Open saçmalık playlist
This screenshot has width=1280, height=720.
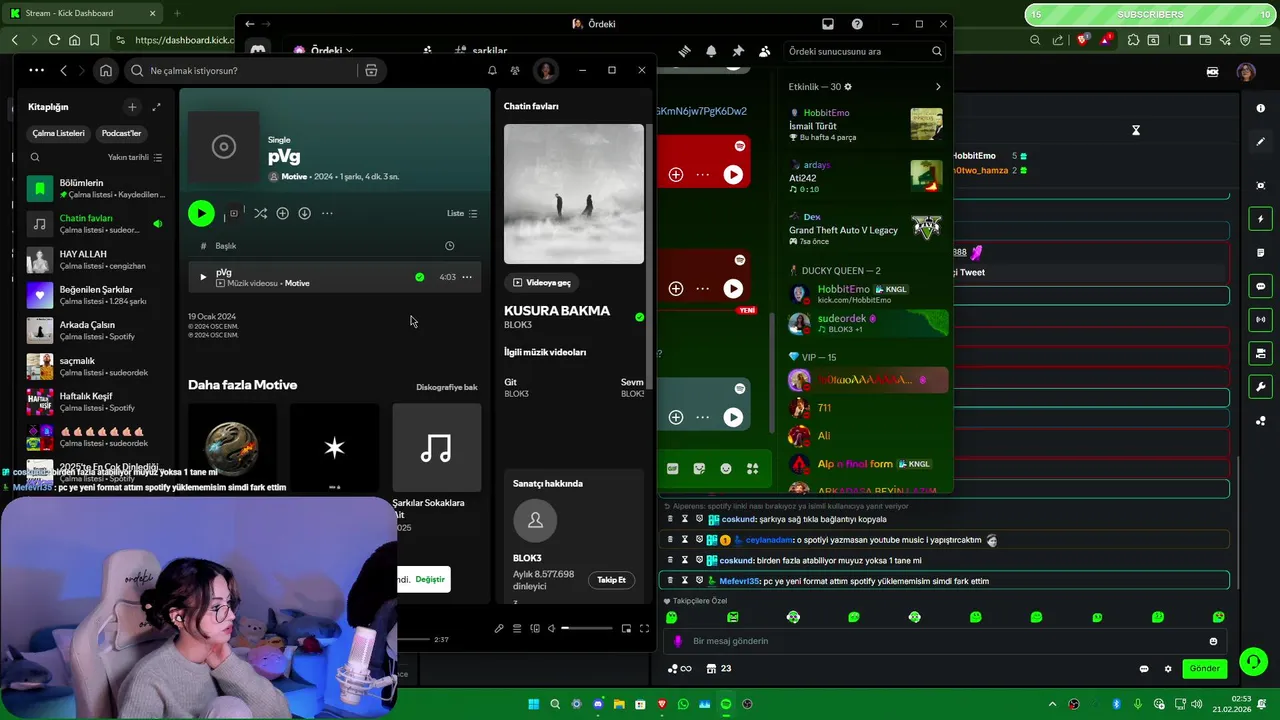(x=96, y=366)
